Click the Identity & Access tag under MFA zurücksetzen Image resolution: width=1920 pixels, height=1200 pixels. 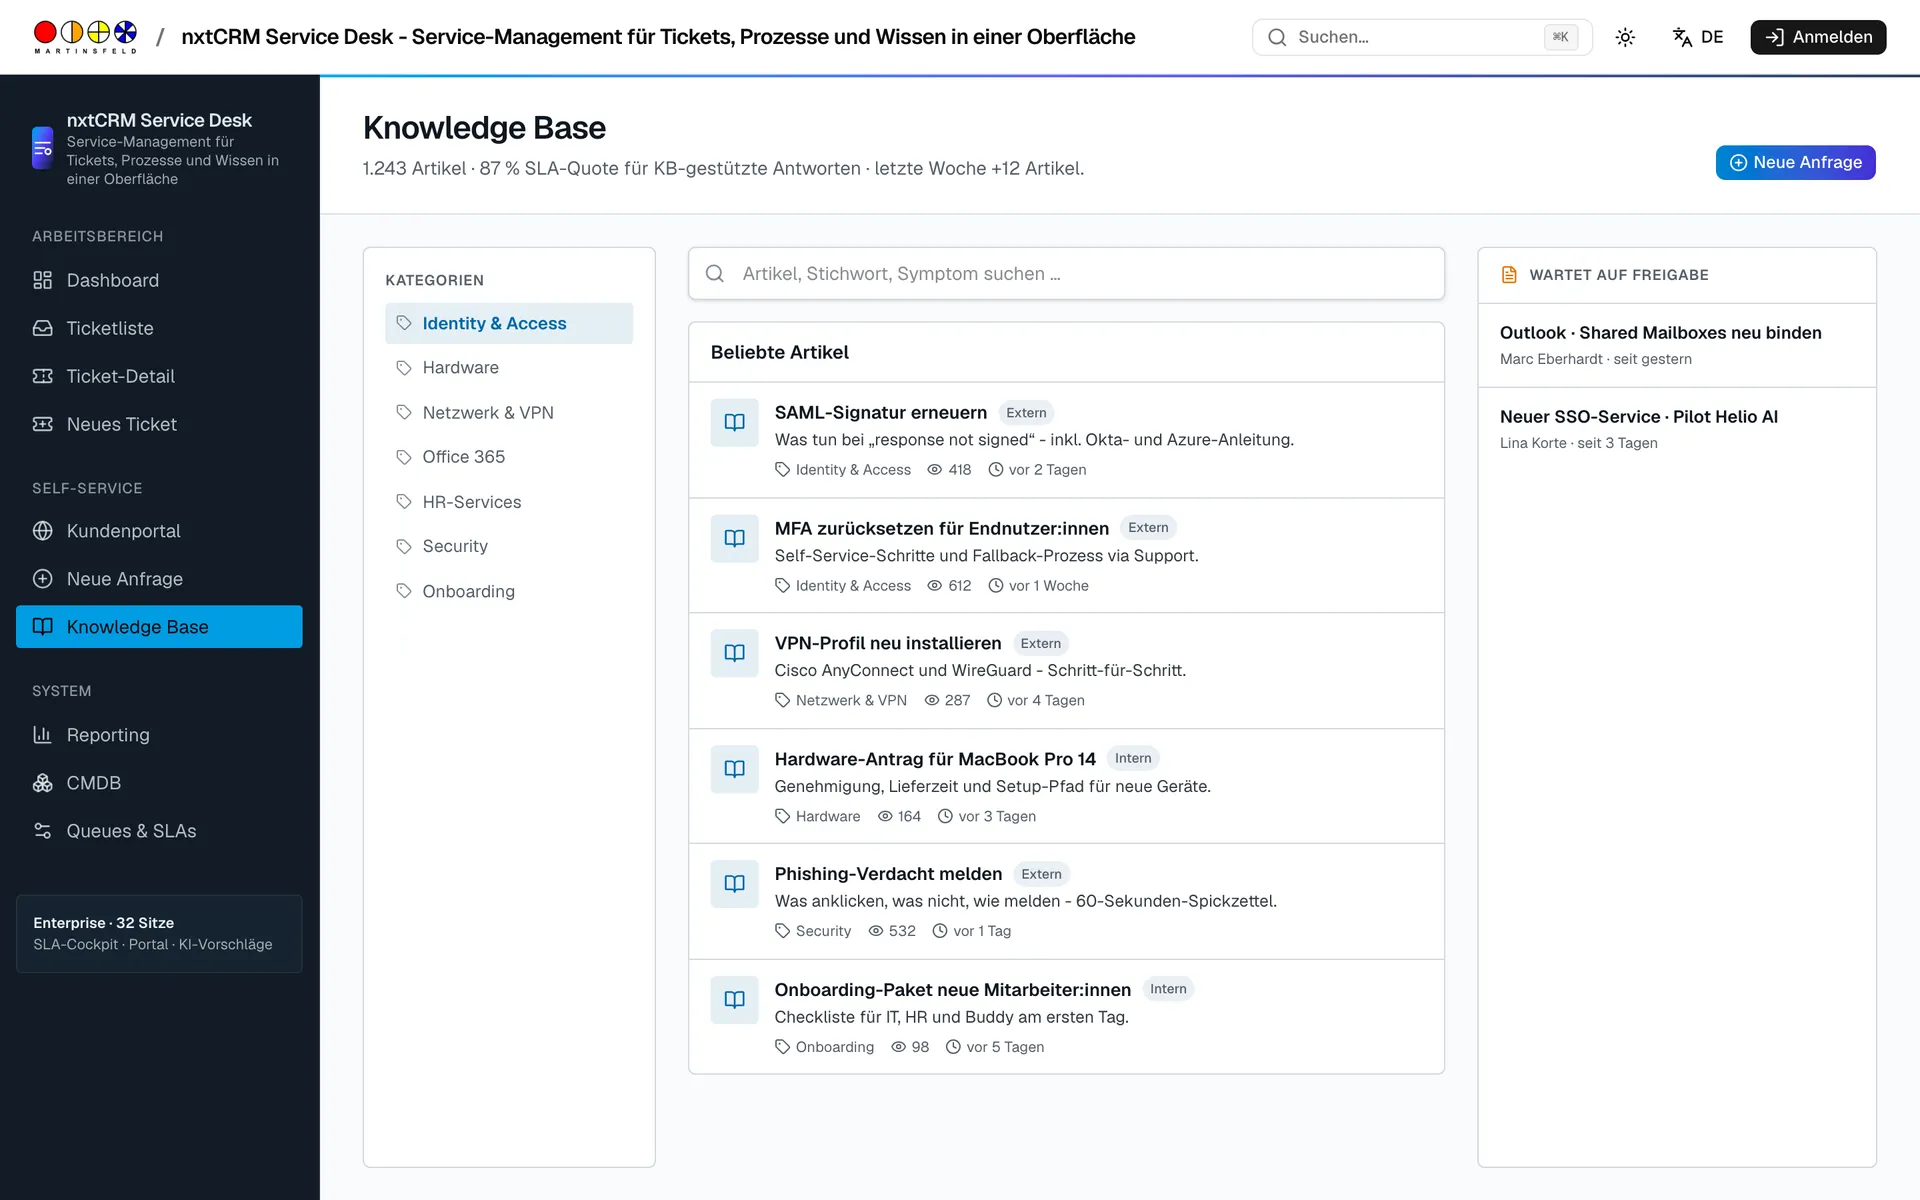(x=843, y=586)
